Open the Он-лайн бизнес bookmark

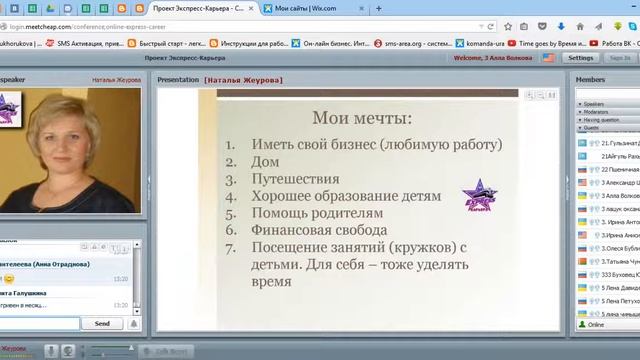(331, 43)
